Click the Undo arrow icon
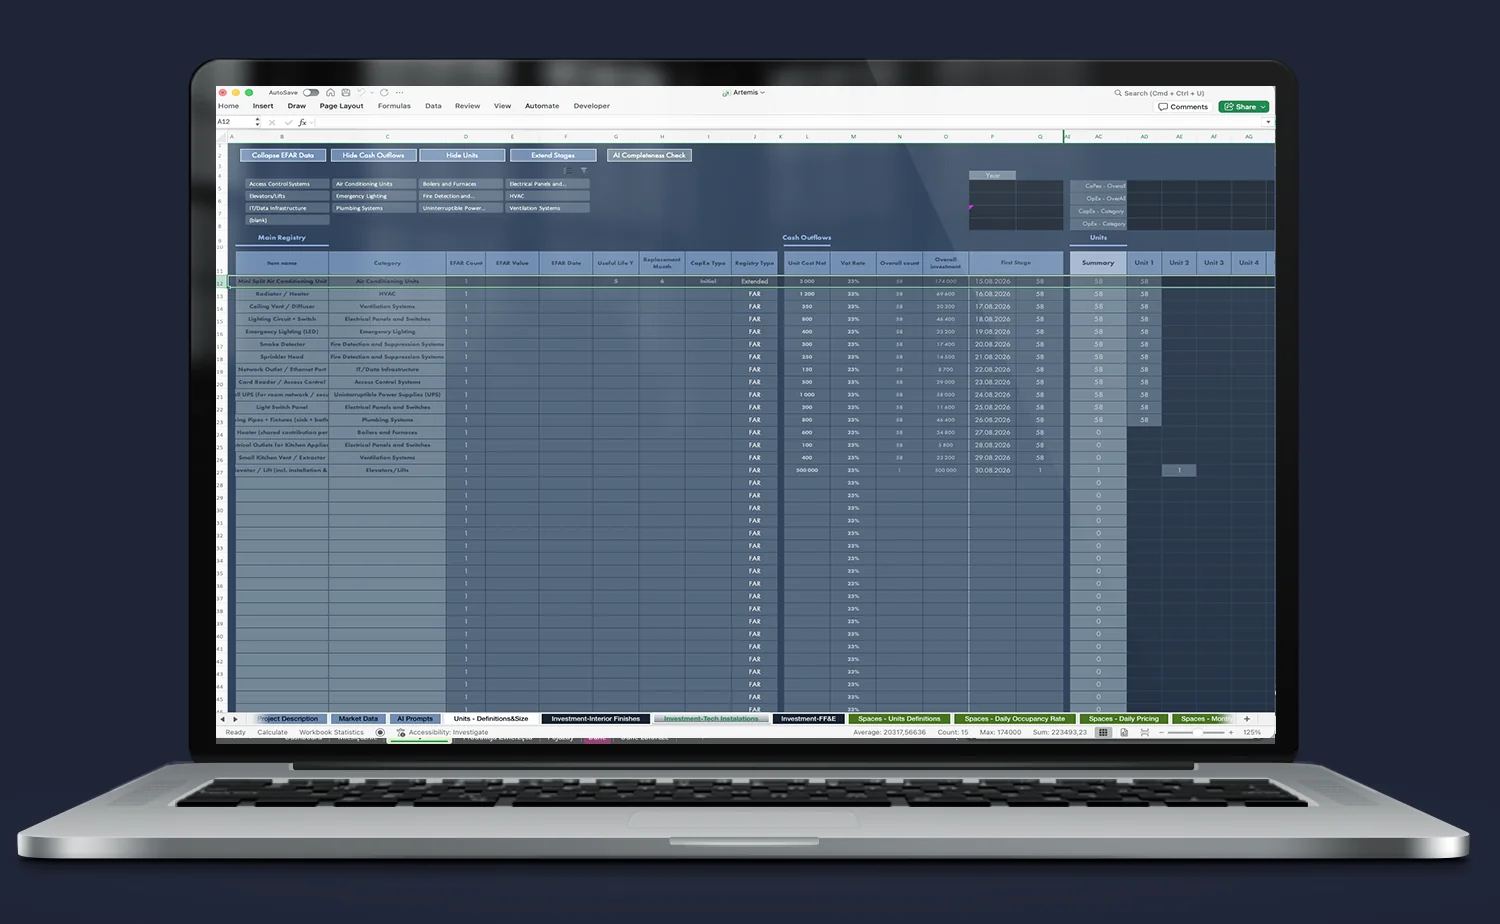This screenshot has width=1500, height=924. click(x=361, y=92)
